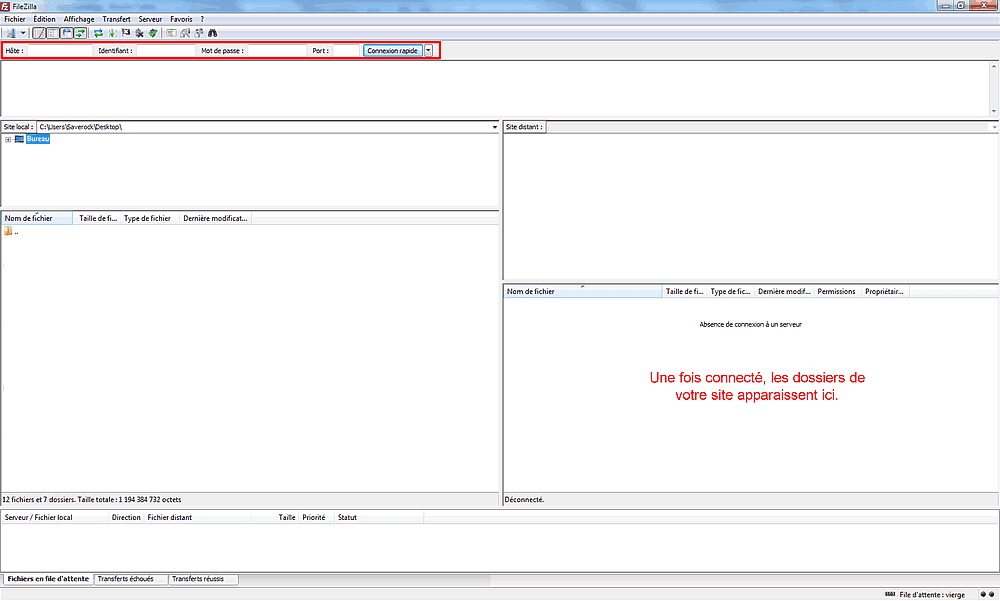This screenshot has width=1000, height=601.
Task: Open the Serveur menu
Action: (x=150, y=19)
